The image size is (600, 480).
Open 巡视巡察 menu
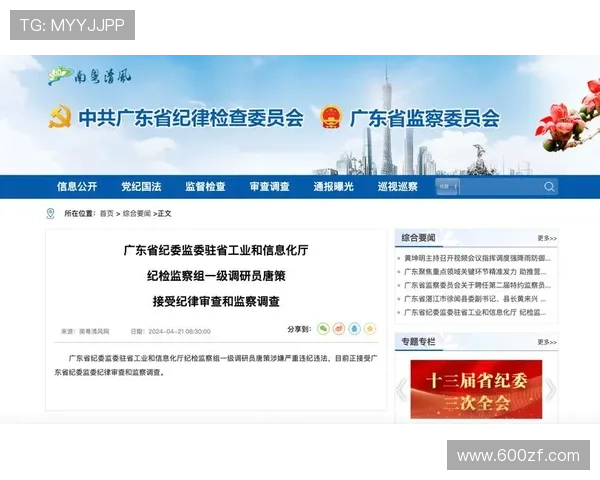(x=398, y=187)
